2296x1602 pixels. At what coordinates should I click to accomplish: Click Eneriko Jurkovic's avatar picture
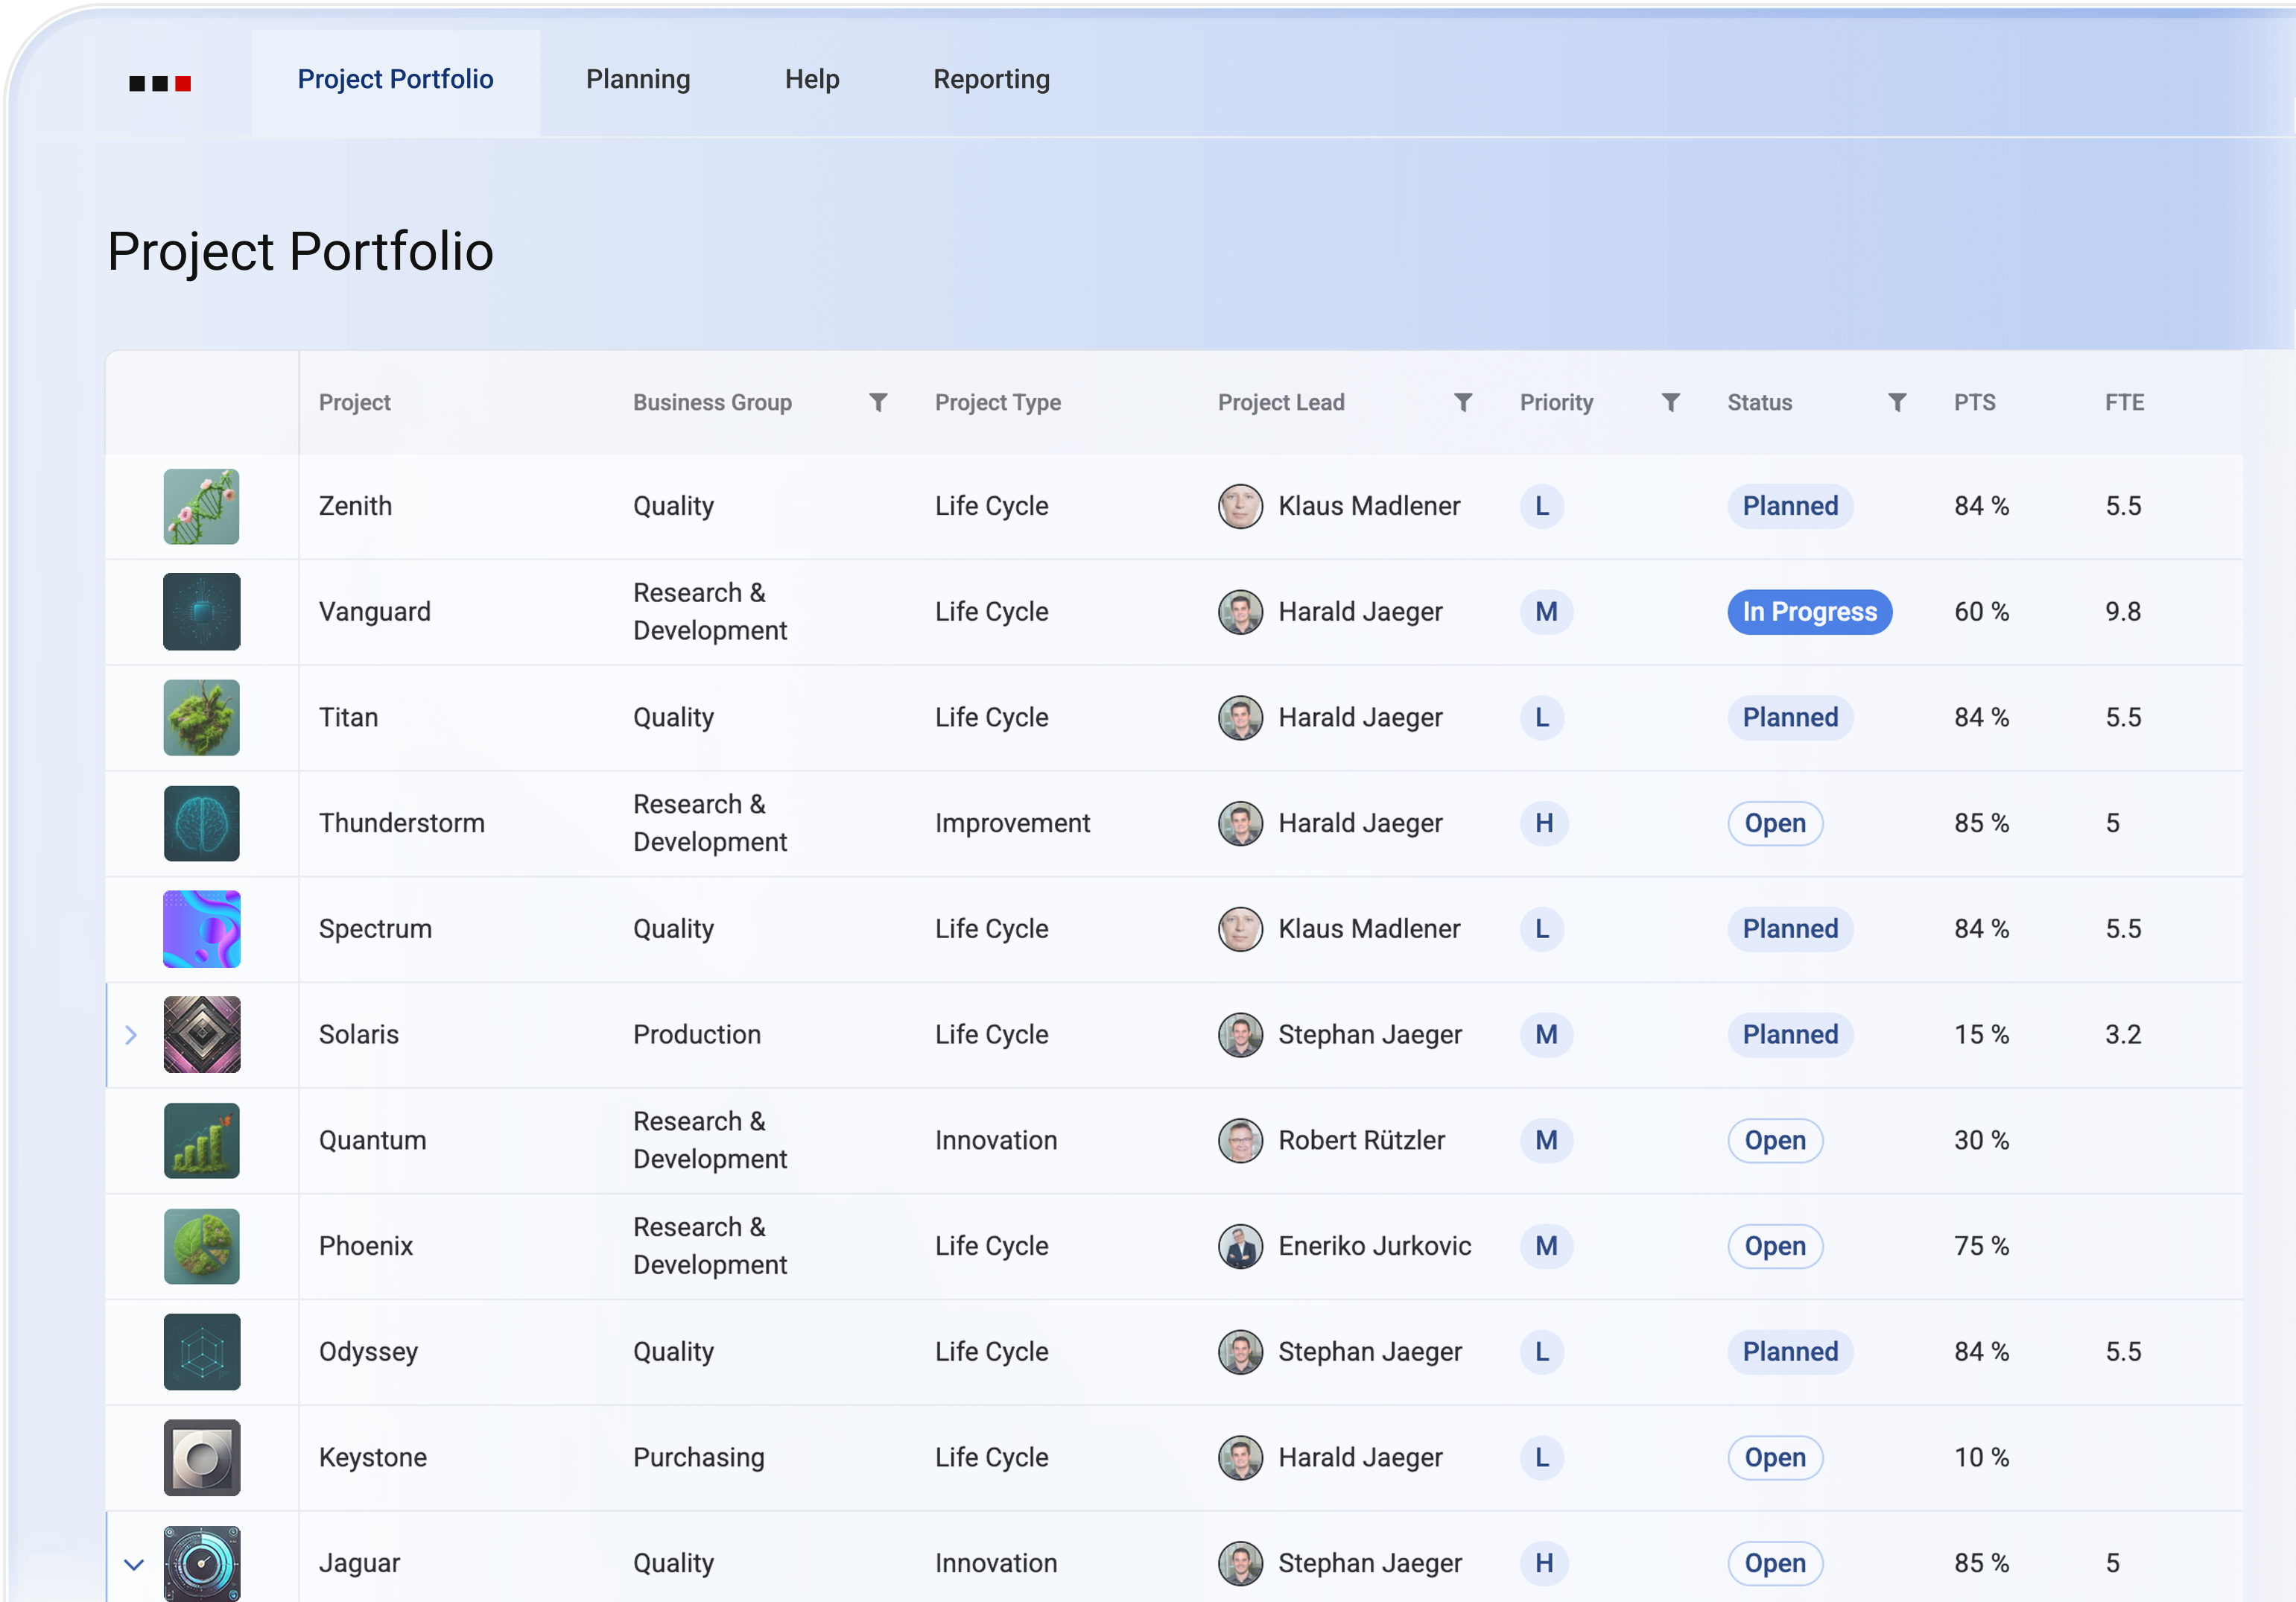(1240, 1246)
